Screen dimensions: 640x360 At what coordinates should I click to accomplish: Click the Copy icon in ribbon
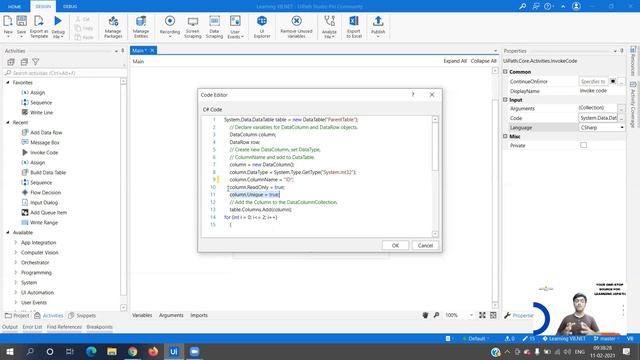click(78, 28)
